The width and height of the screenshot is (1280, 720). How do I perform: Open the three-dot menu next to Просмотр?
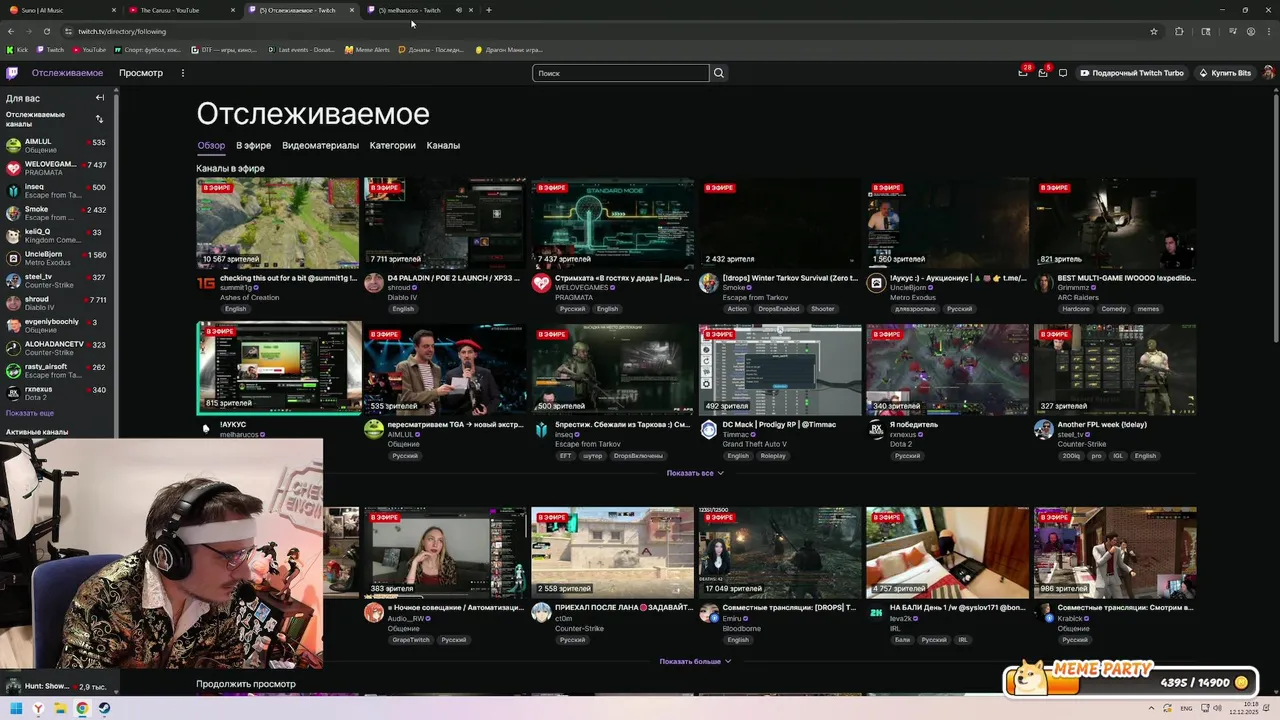(x=183, y=73)
